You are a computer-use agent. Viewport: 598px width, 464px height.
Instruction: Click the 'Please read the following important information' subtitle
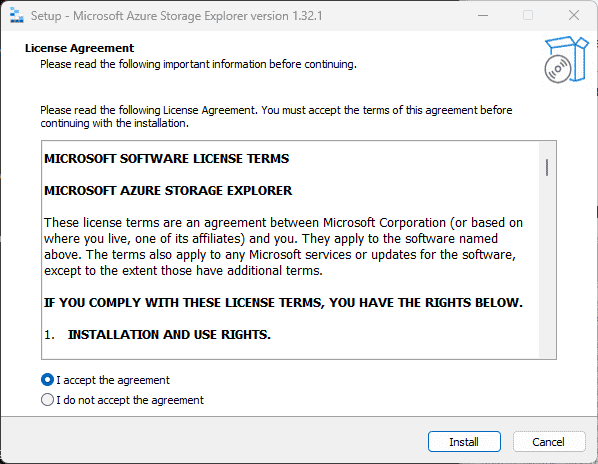[198, 64]
